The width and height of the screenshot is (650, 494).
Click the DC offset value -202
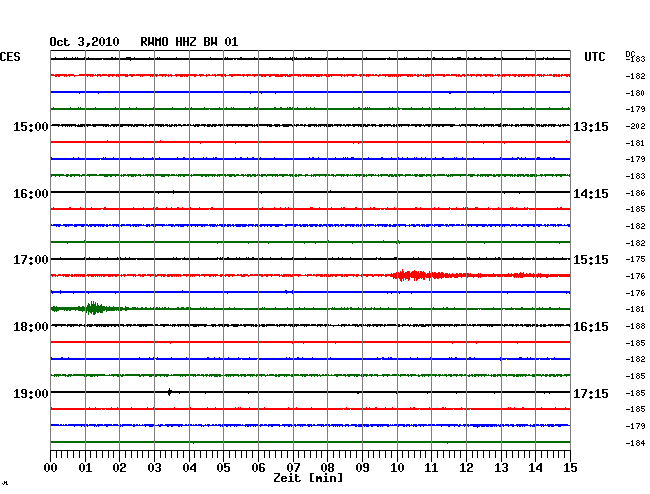coord(635,126)
